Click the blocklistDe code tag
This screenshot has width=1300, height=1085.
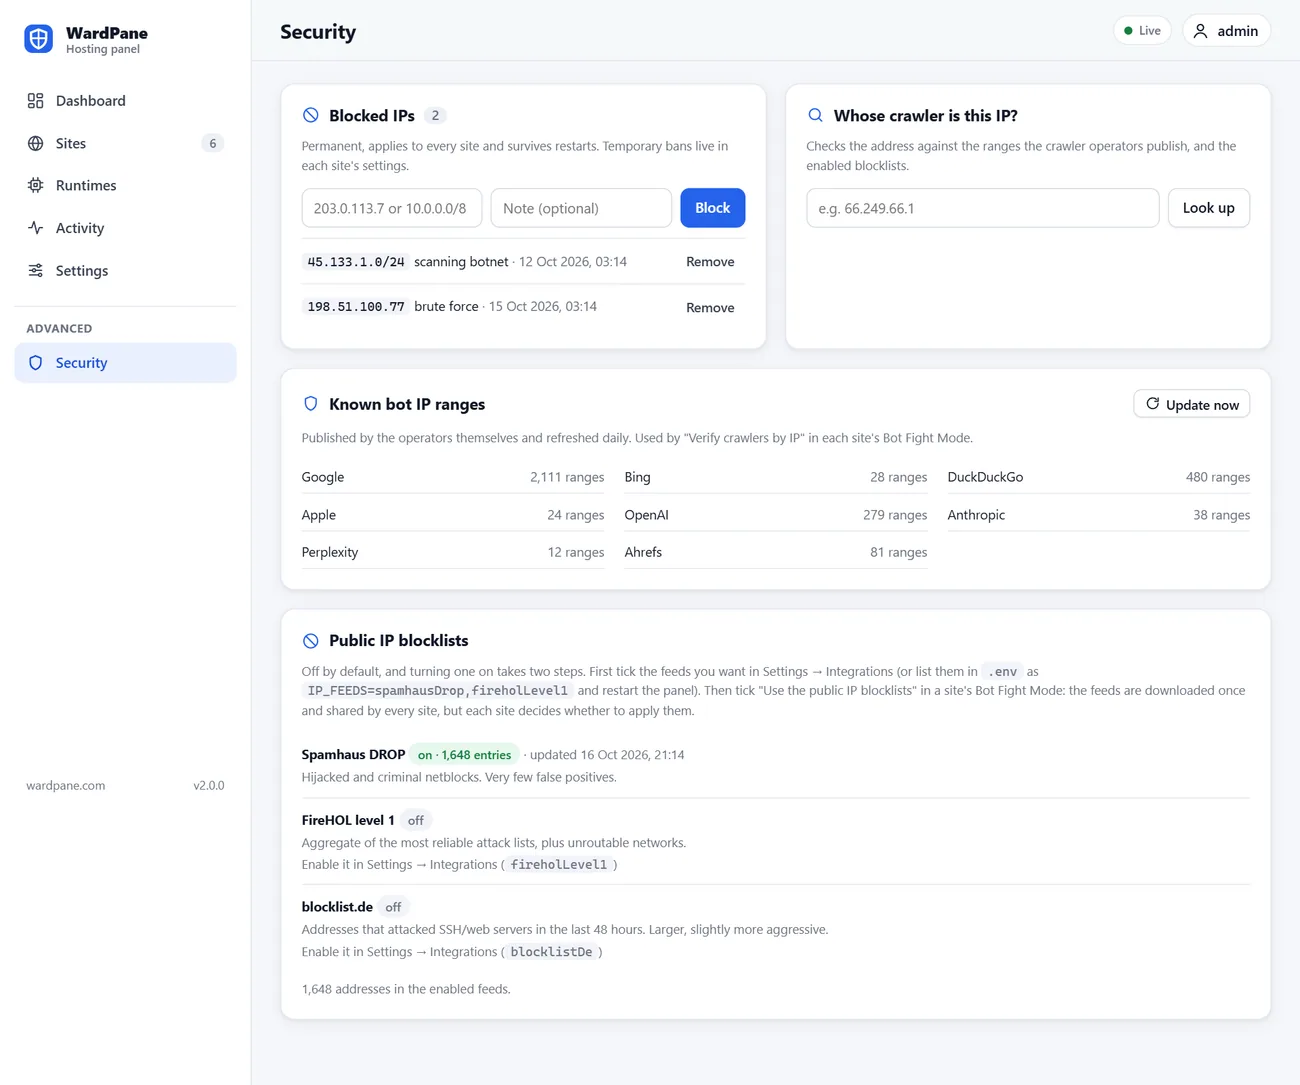pyautogui.click(x=552, y=952)
